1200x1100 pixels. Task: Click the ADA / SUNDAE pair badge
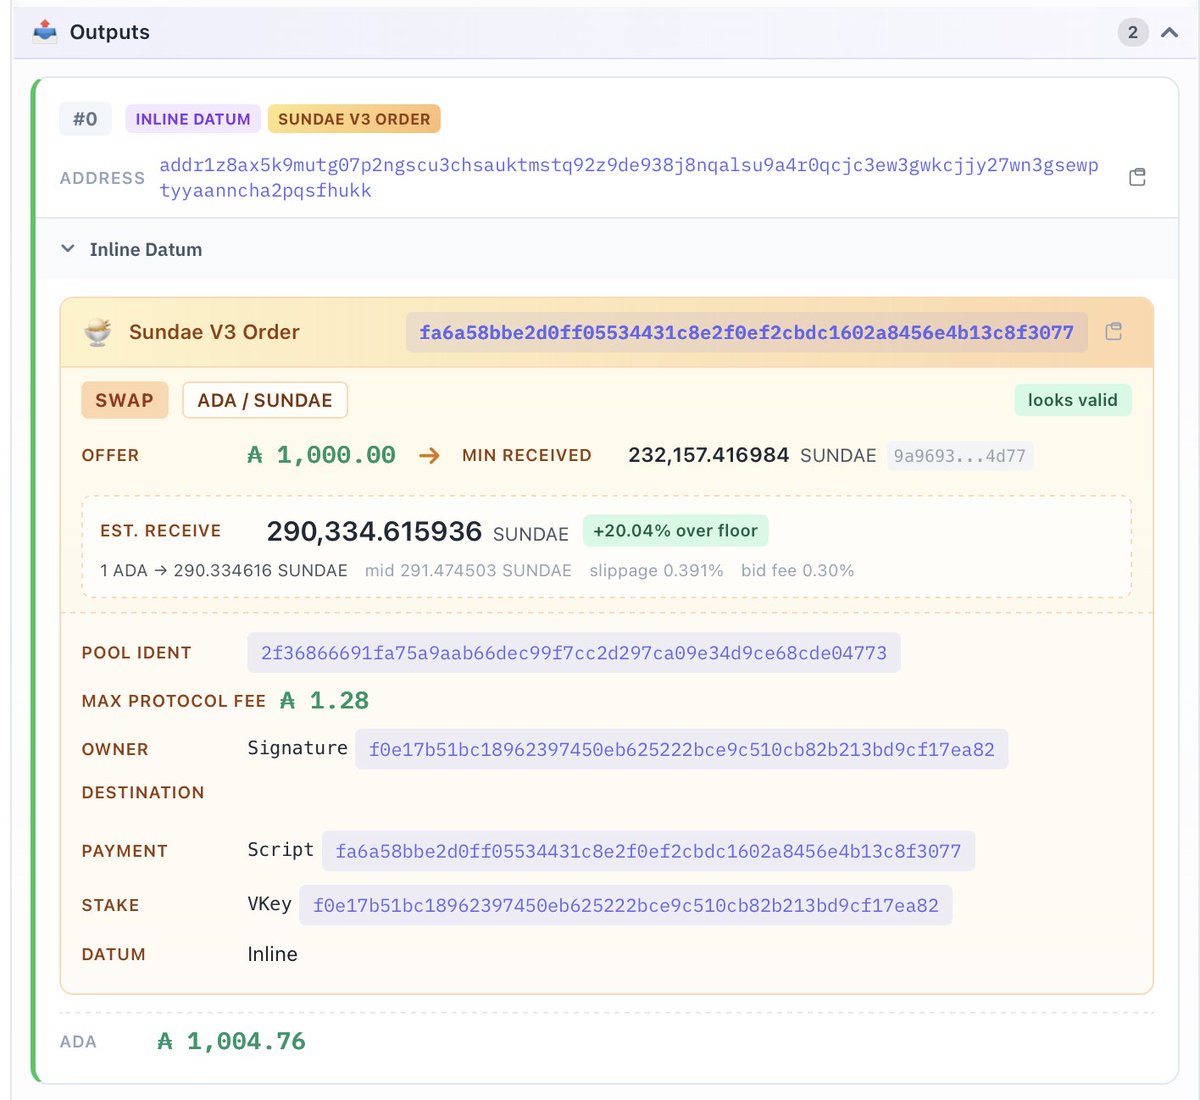(265, 400)
